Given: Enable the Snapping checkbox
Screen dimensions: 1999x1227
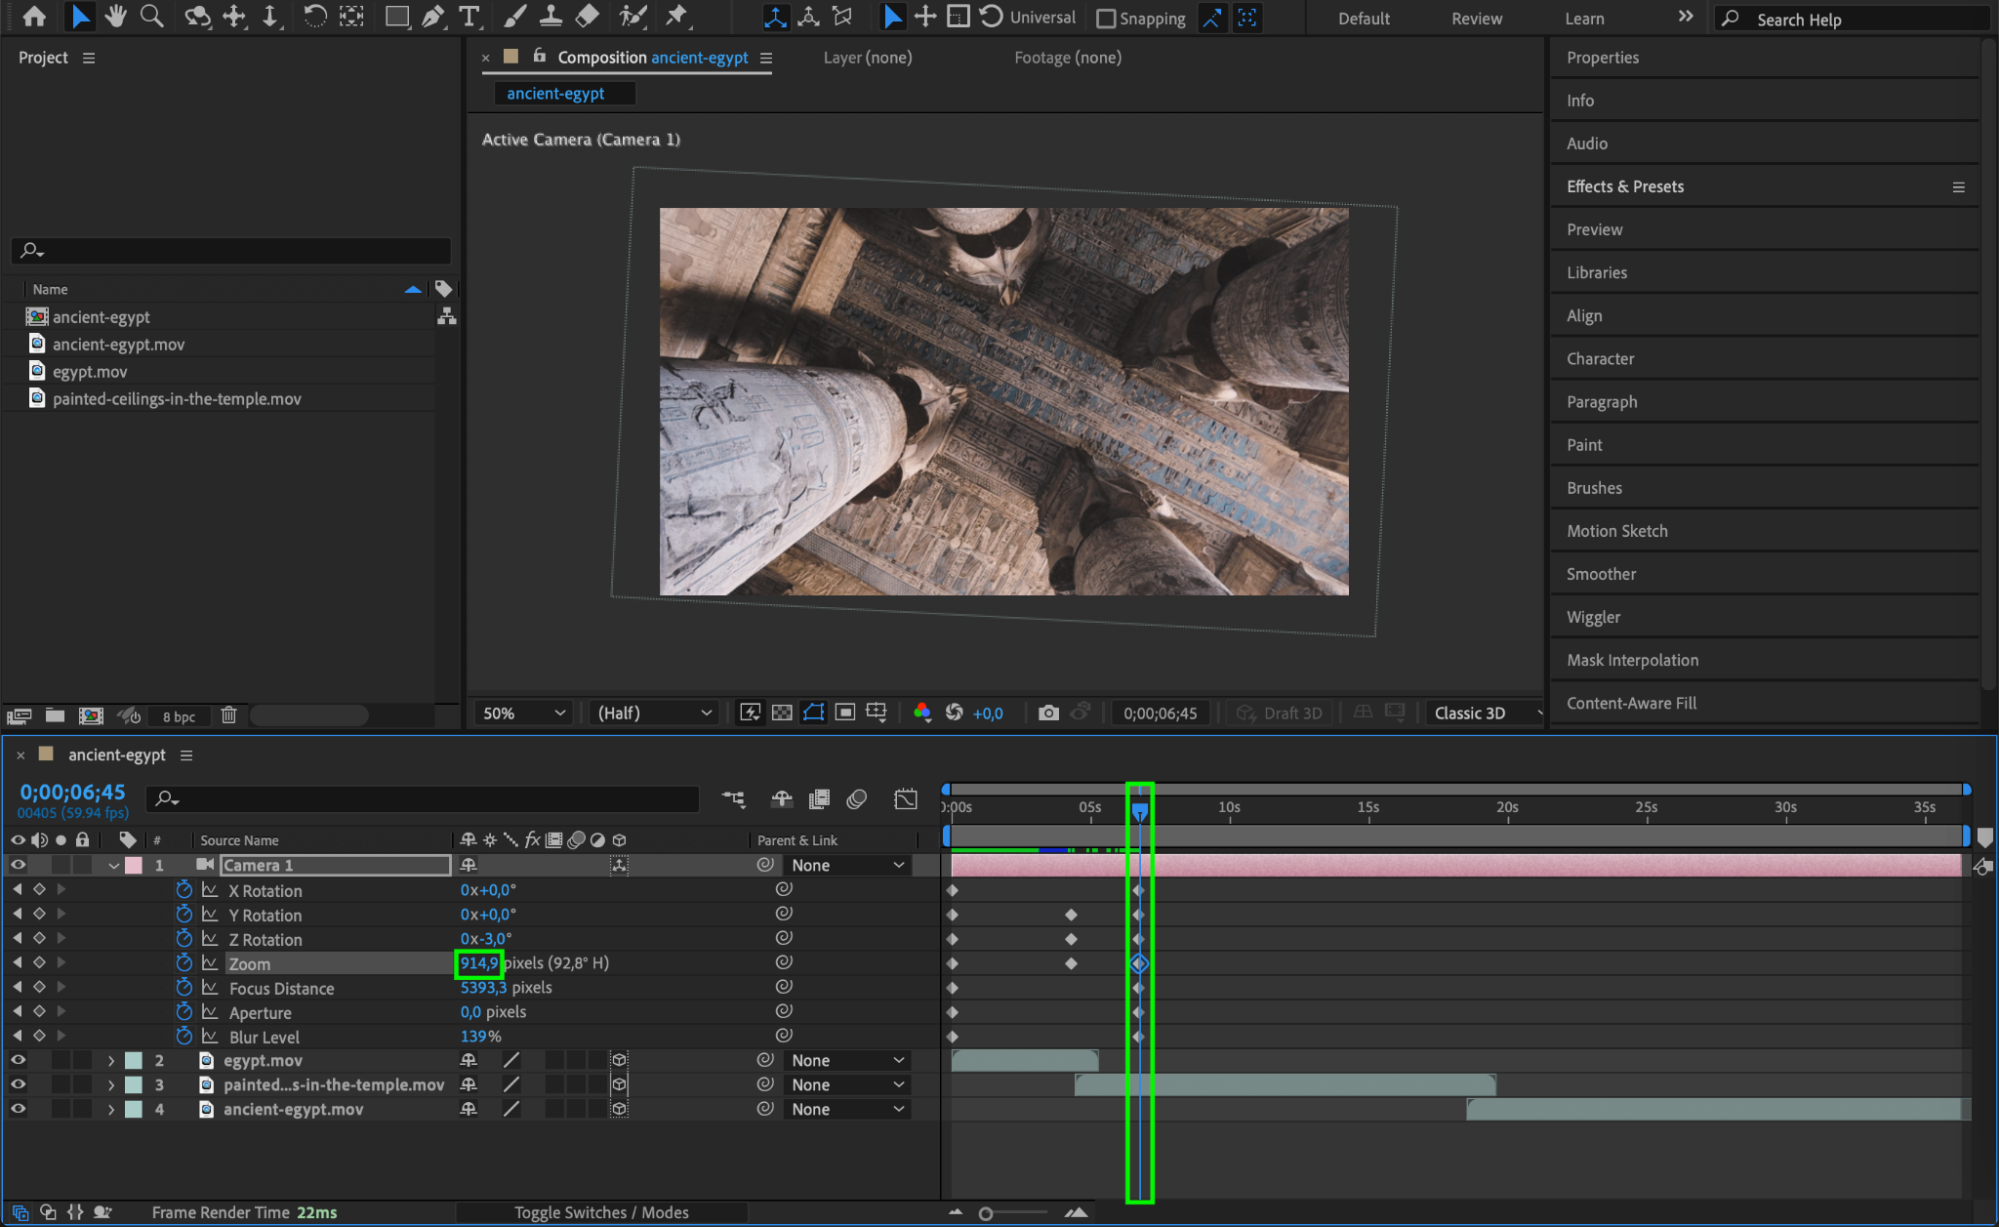Looking at the screenshot, I should (x=1106, y=18).
